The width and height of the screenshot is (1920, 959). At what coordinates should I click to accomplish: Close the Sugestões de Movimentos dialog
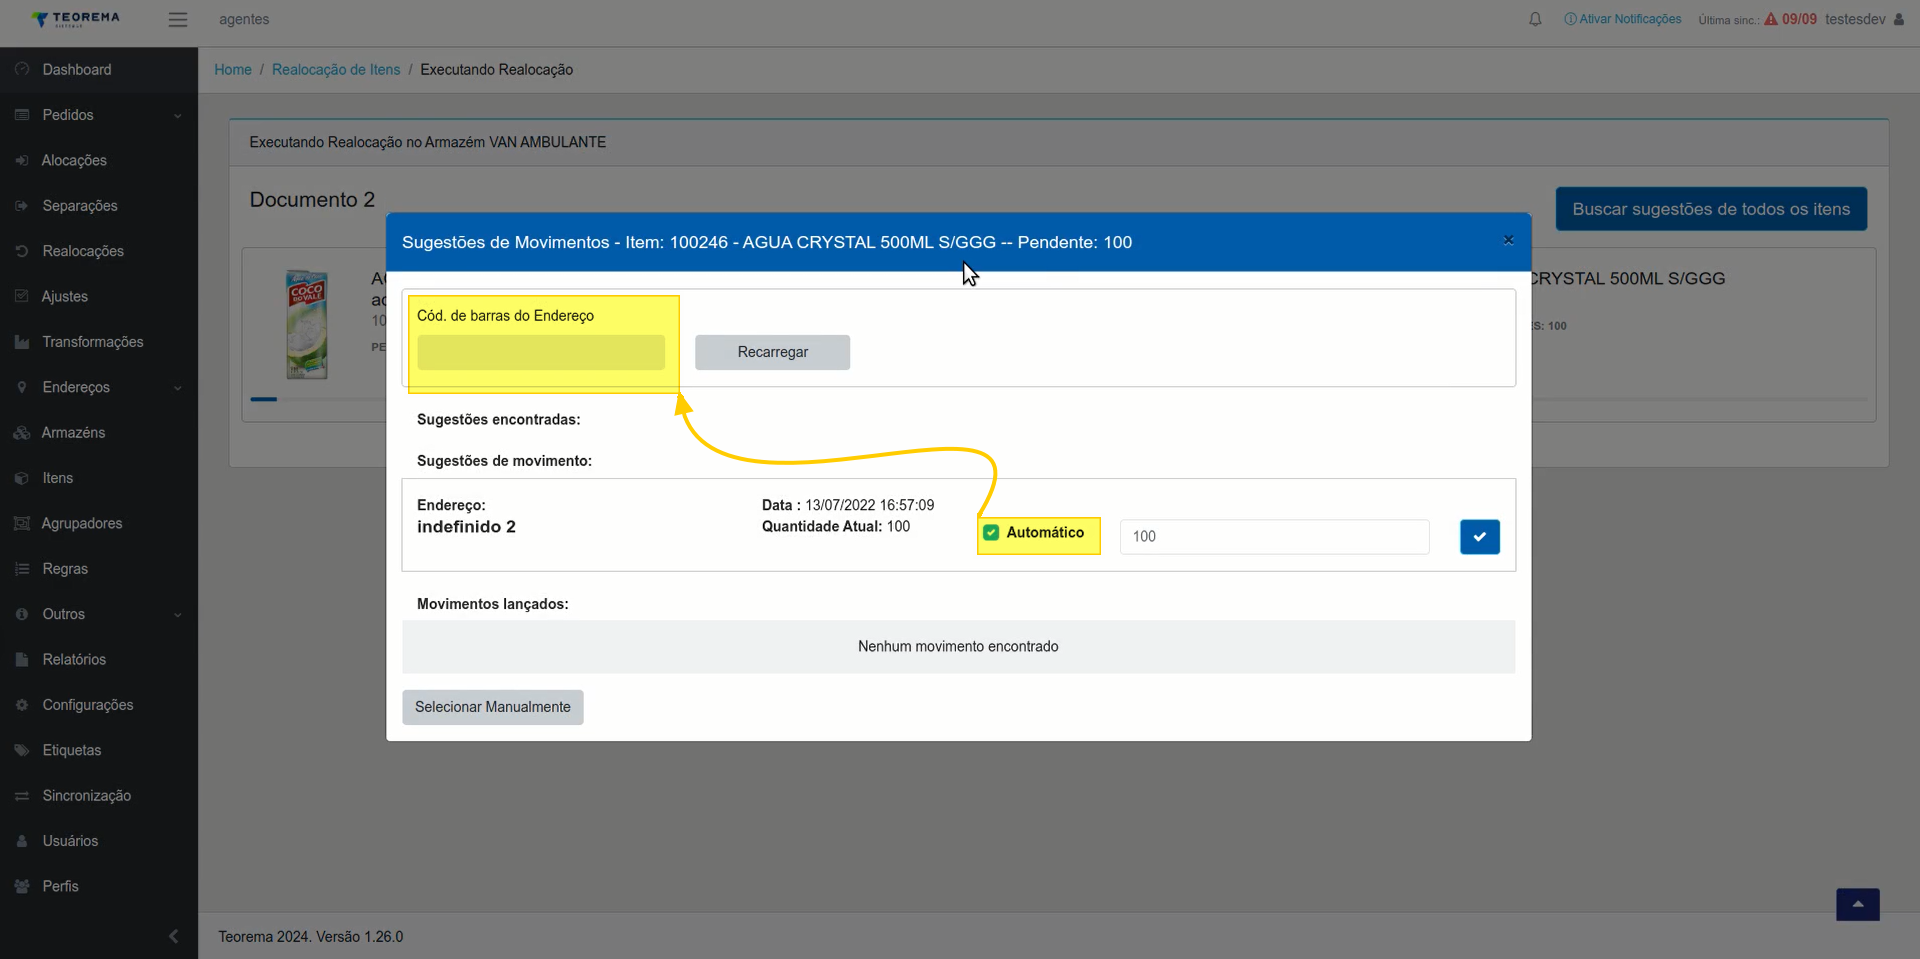[1508, 240]
